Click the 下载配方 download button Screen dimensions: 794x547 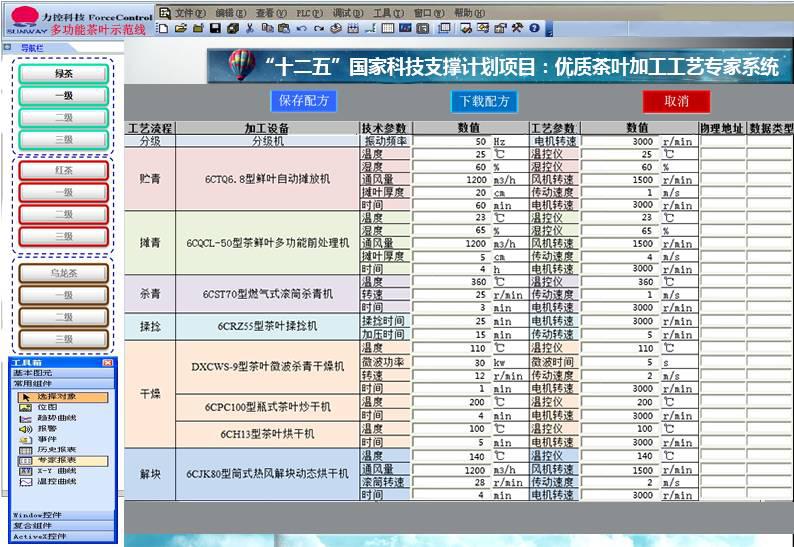tap(484, 101)
